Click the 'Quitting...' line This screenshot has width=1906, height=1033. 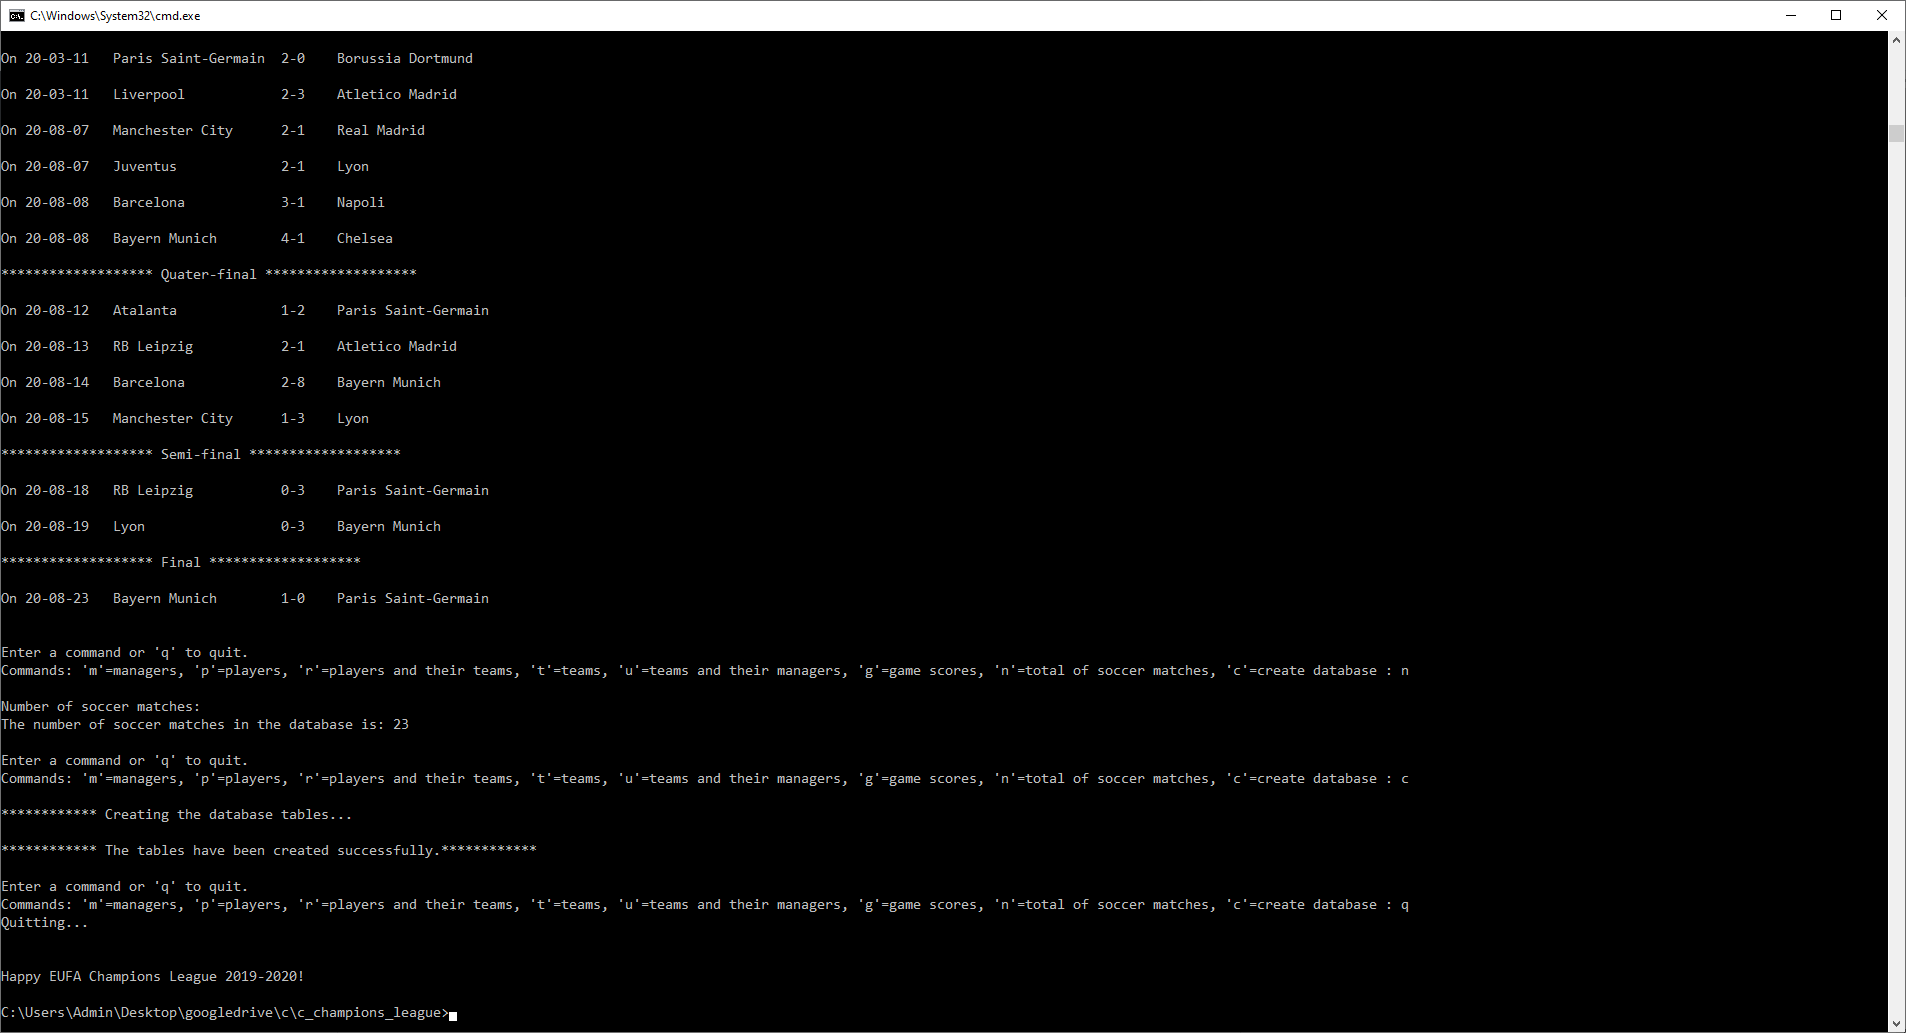(45, 922)
